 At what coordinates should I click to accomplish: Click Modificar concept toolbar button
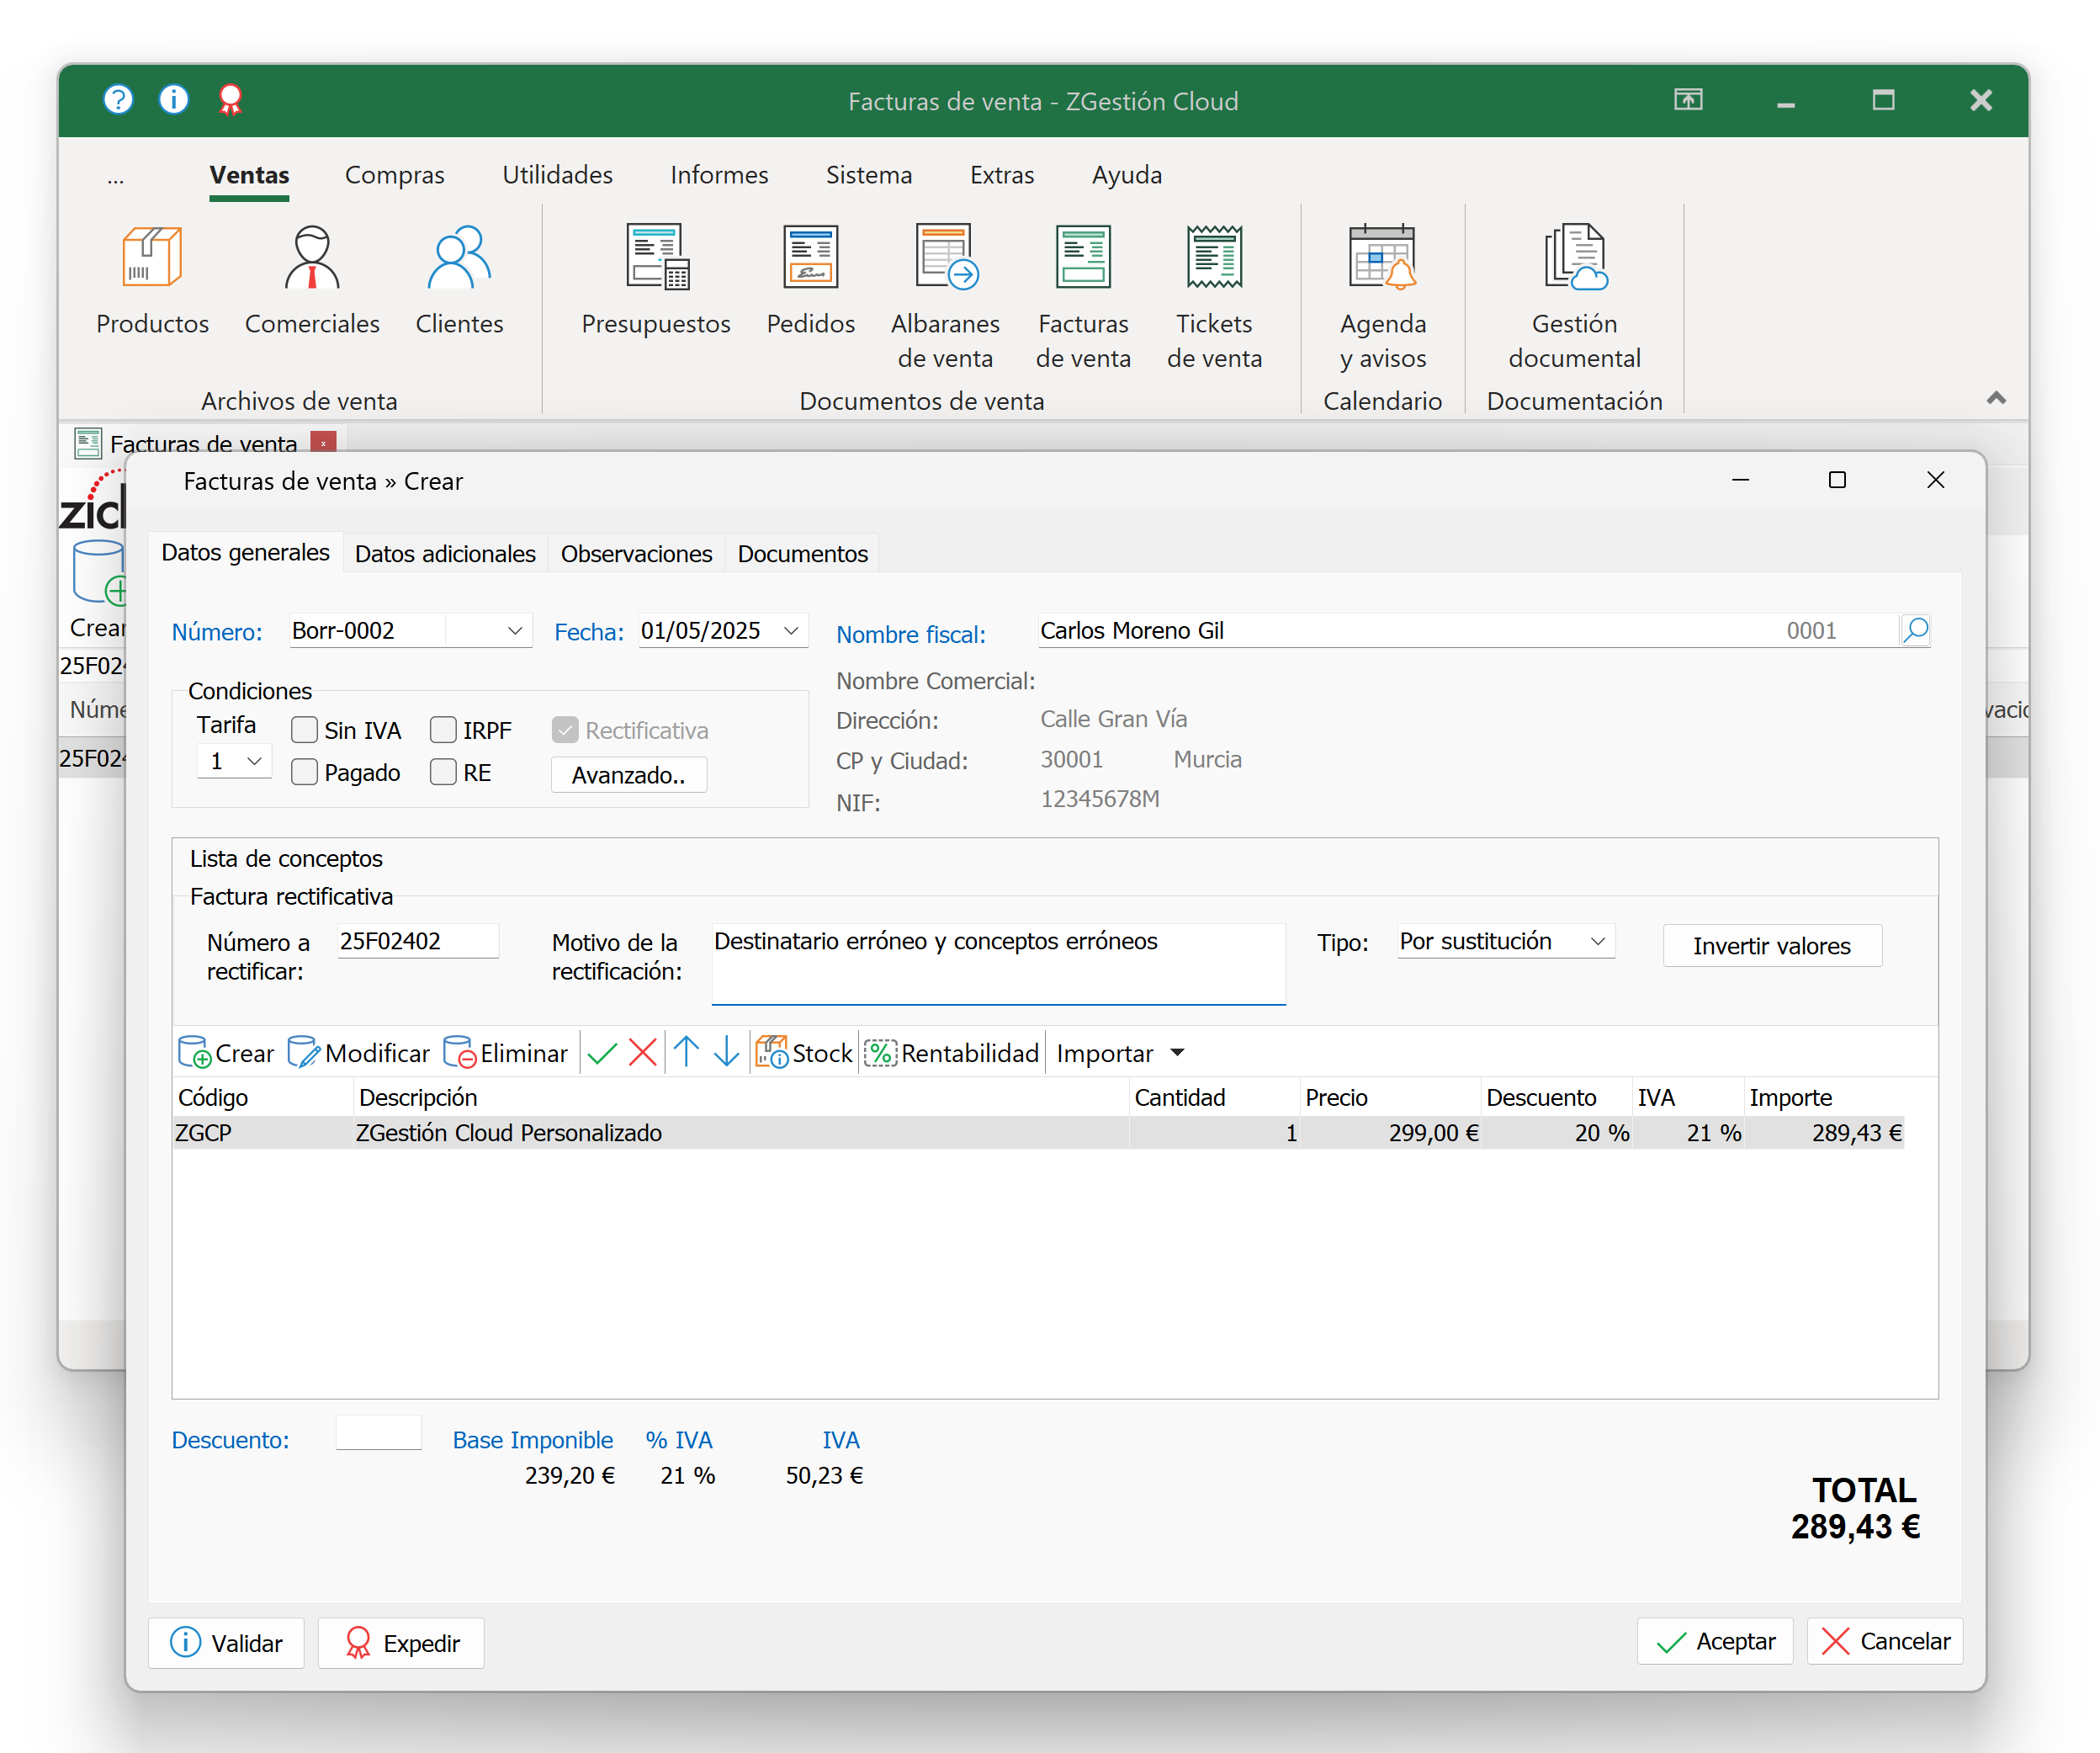point(358,1053)
